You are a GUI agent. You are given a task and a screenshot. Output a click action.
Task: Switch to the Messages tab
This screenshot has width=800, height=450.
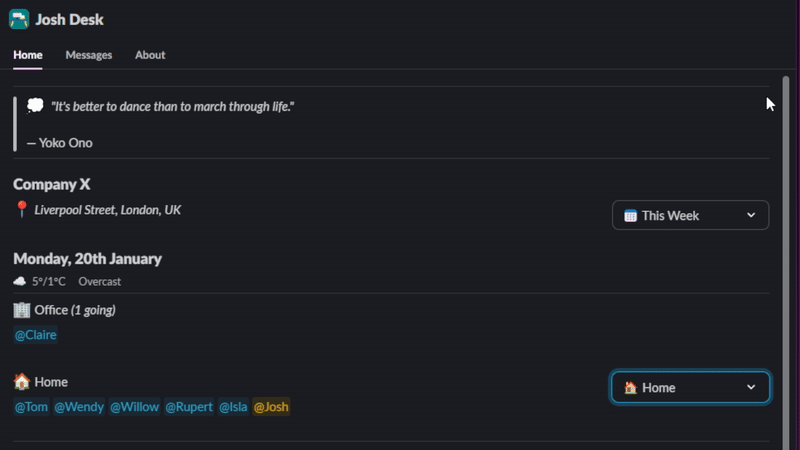click(89, 55)
